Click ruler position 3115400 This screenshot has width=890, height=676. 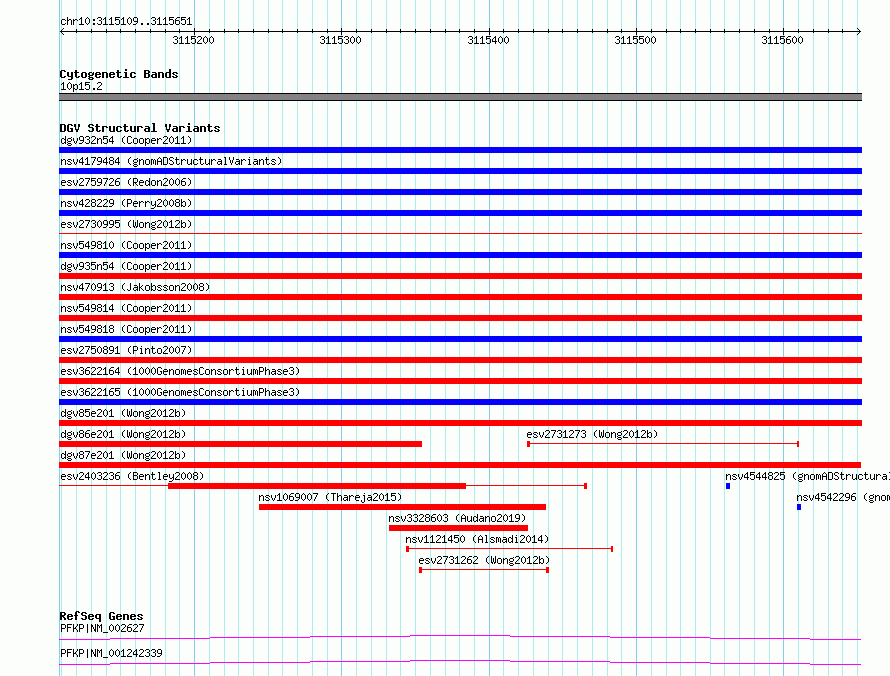(488, 40)
